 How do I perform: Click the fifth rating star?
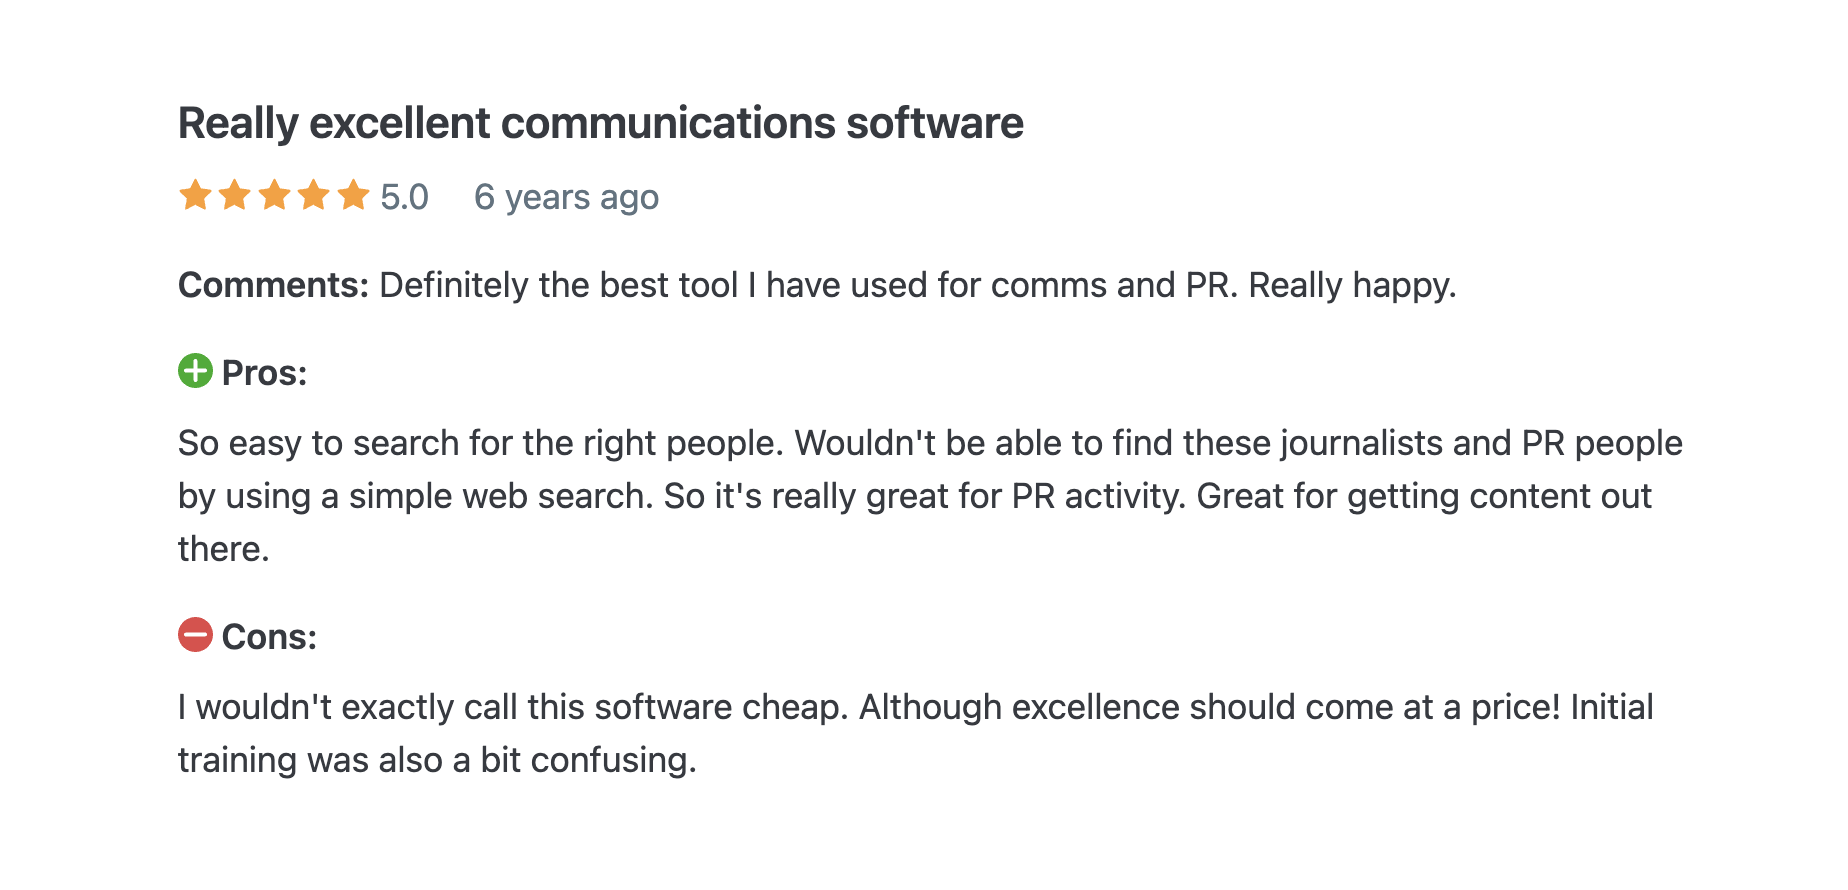(353, 195)
